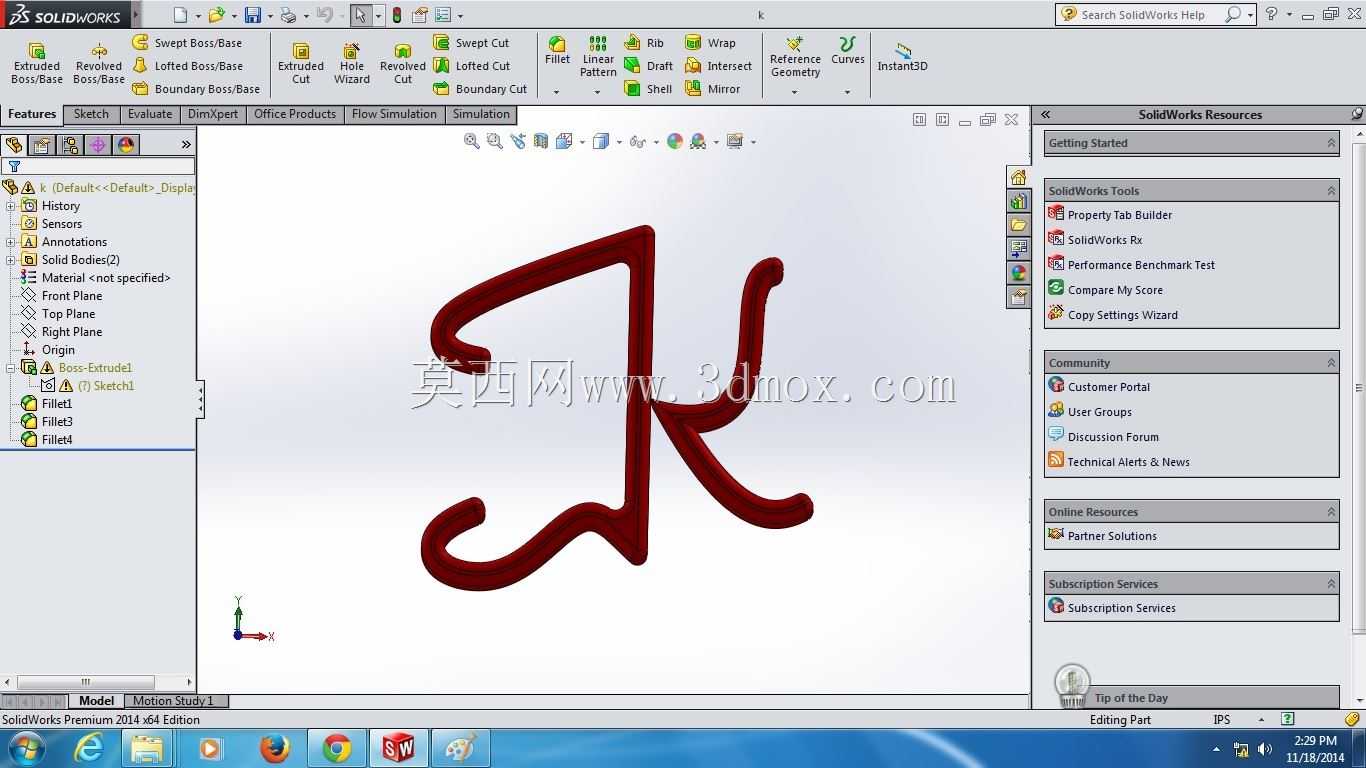Open the Reference Geometry tool
The image size is (1366, 768).
point(795,57)
